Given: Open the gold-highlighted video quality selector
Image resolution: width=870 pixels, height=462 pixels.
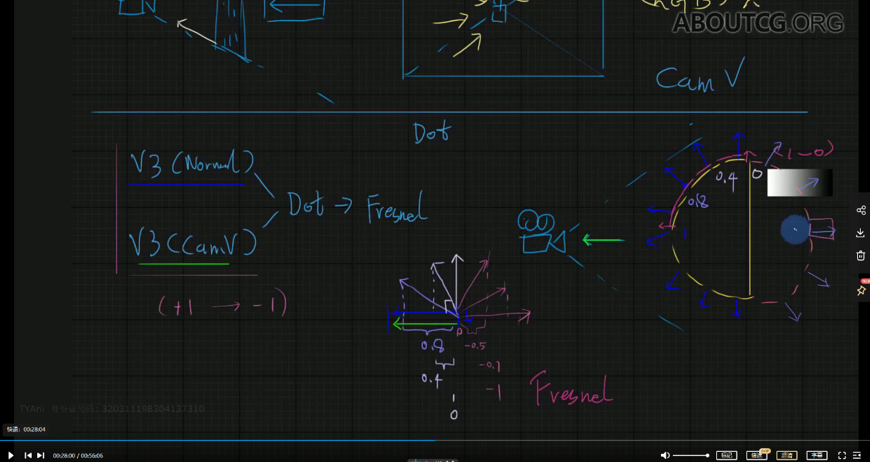Looking at the screenshot, I should pyautogui.click(x=787, y=456).
